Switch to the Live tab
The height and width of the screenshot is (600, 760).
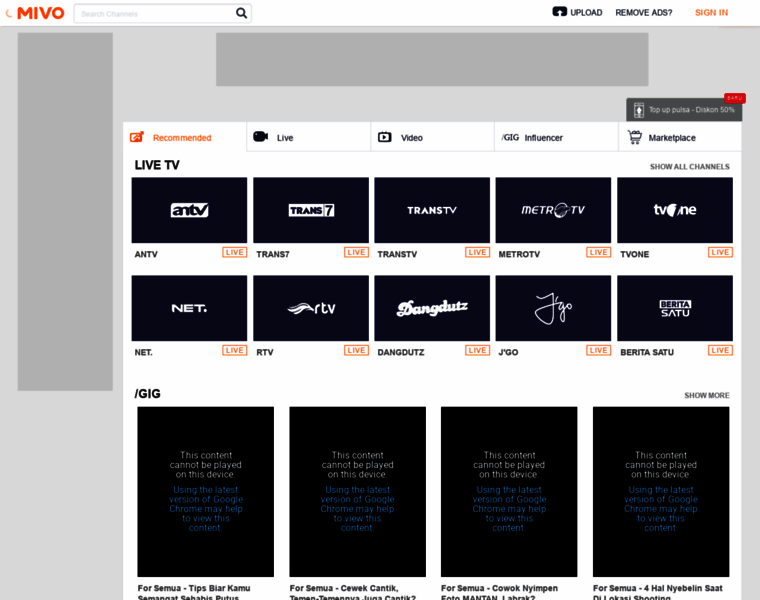309,137
